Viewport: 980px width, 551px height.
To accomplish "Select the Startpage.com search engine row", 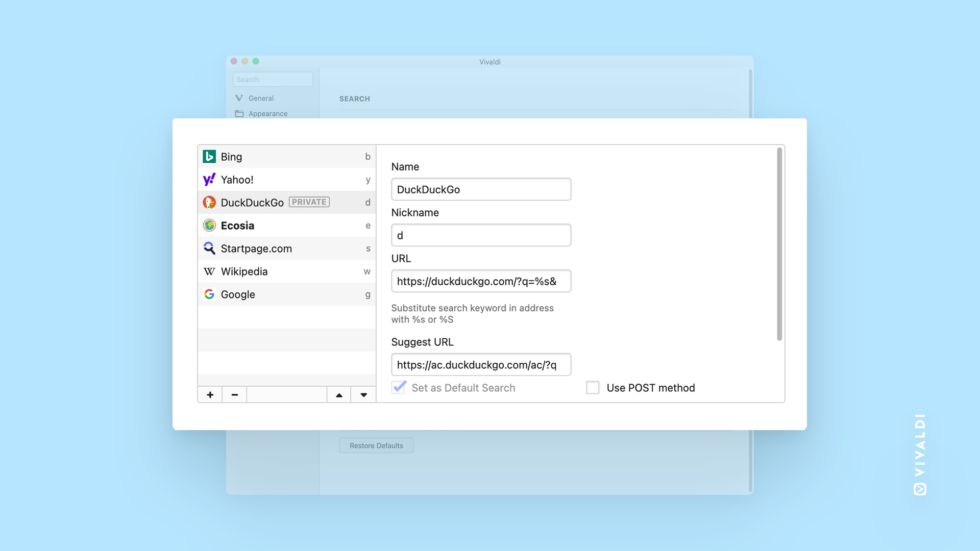I will (x=287, y=248).
